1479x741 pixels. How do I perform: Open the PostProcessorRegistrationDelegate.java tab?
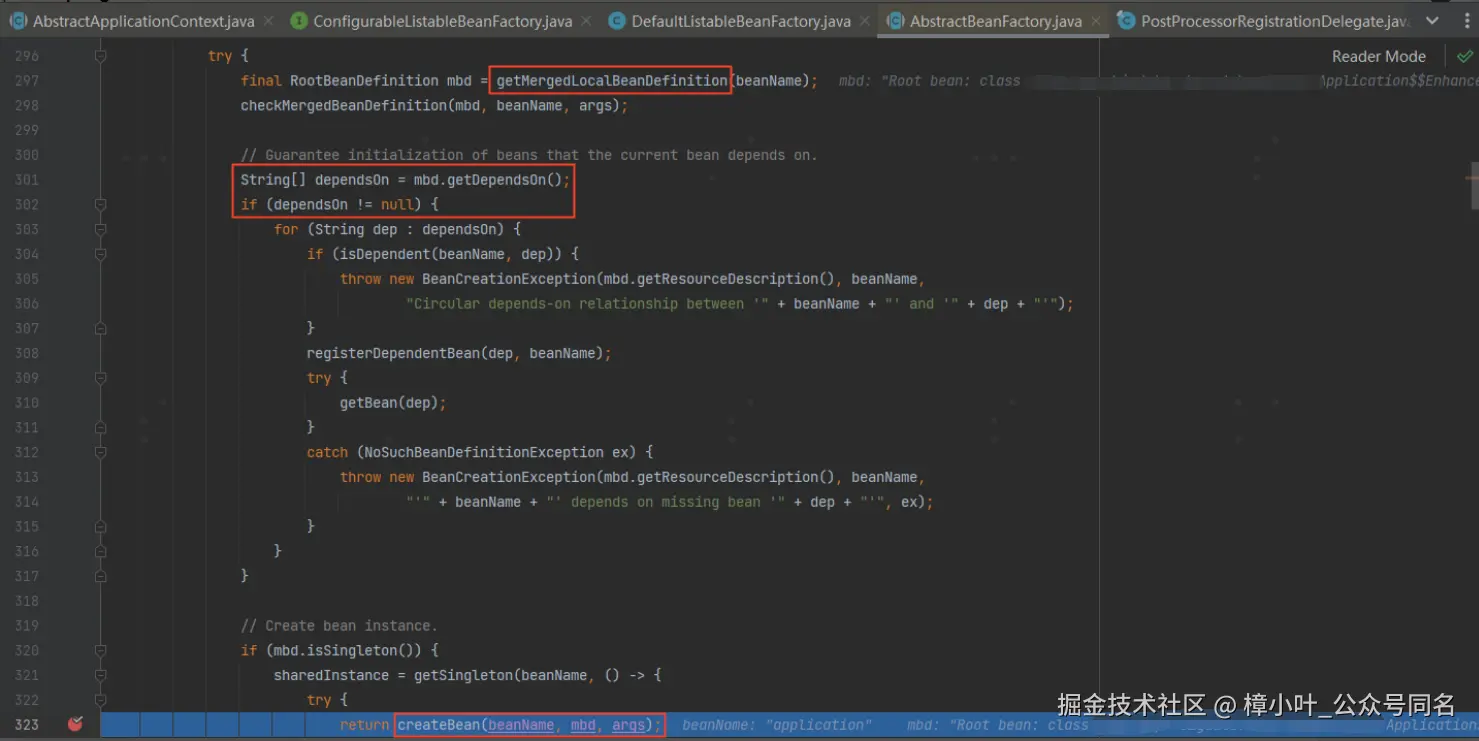[x=1262, y=21]
